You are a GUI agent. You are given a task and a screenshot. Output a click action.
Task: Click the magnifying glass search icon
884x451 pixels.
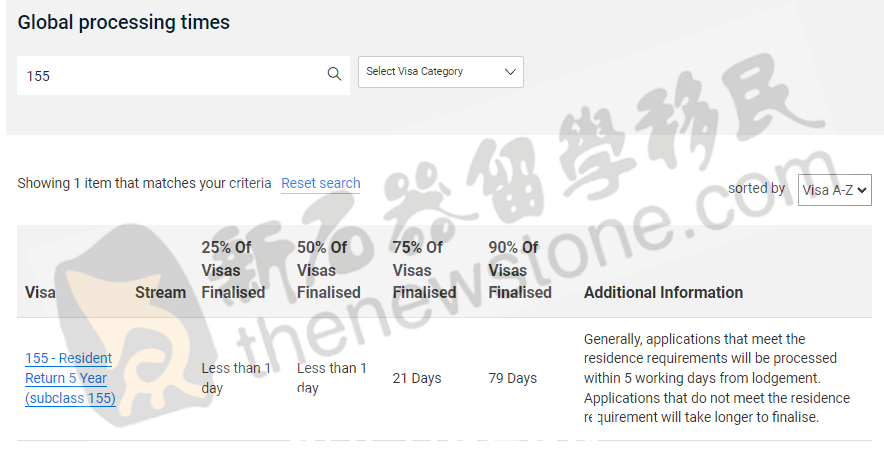tap(334, 74)
